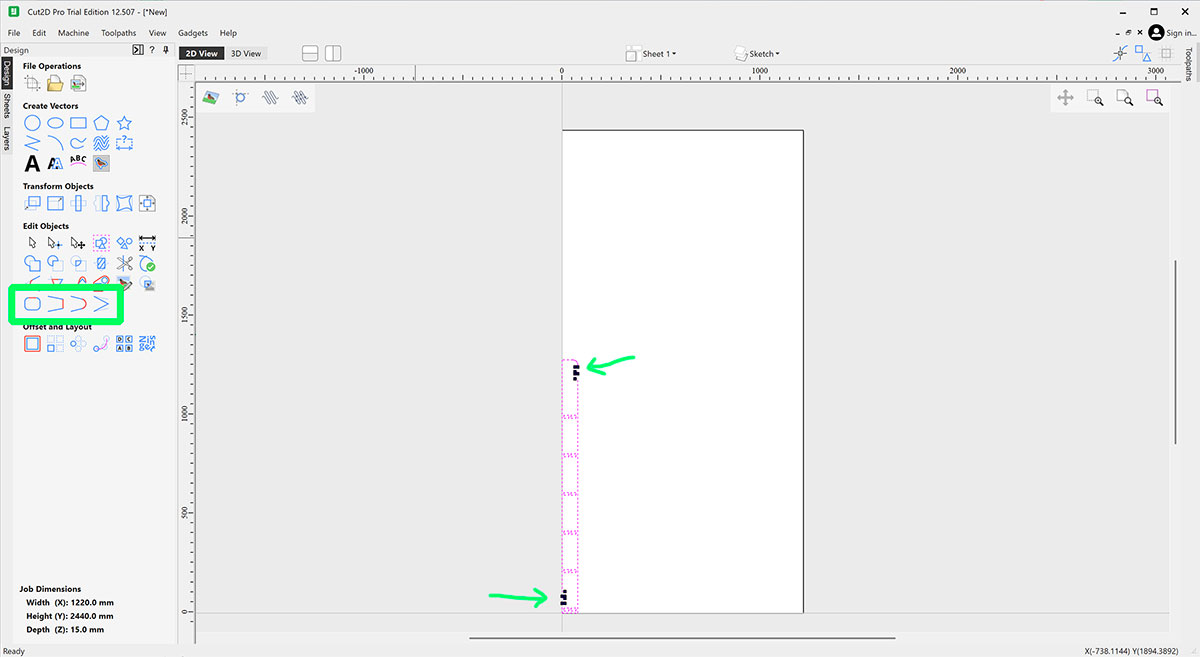Select the Text on Curve tool
1200x657 pixels.
pyautogui.click(x=78, y=163)
